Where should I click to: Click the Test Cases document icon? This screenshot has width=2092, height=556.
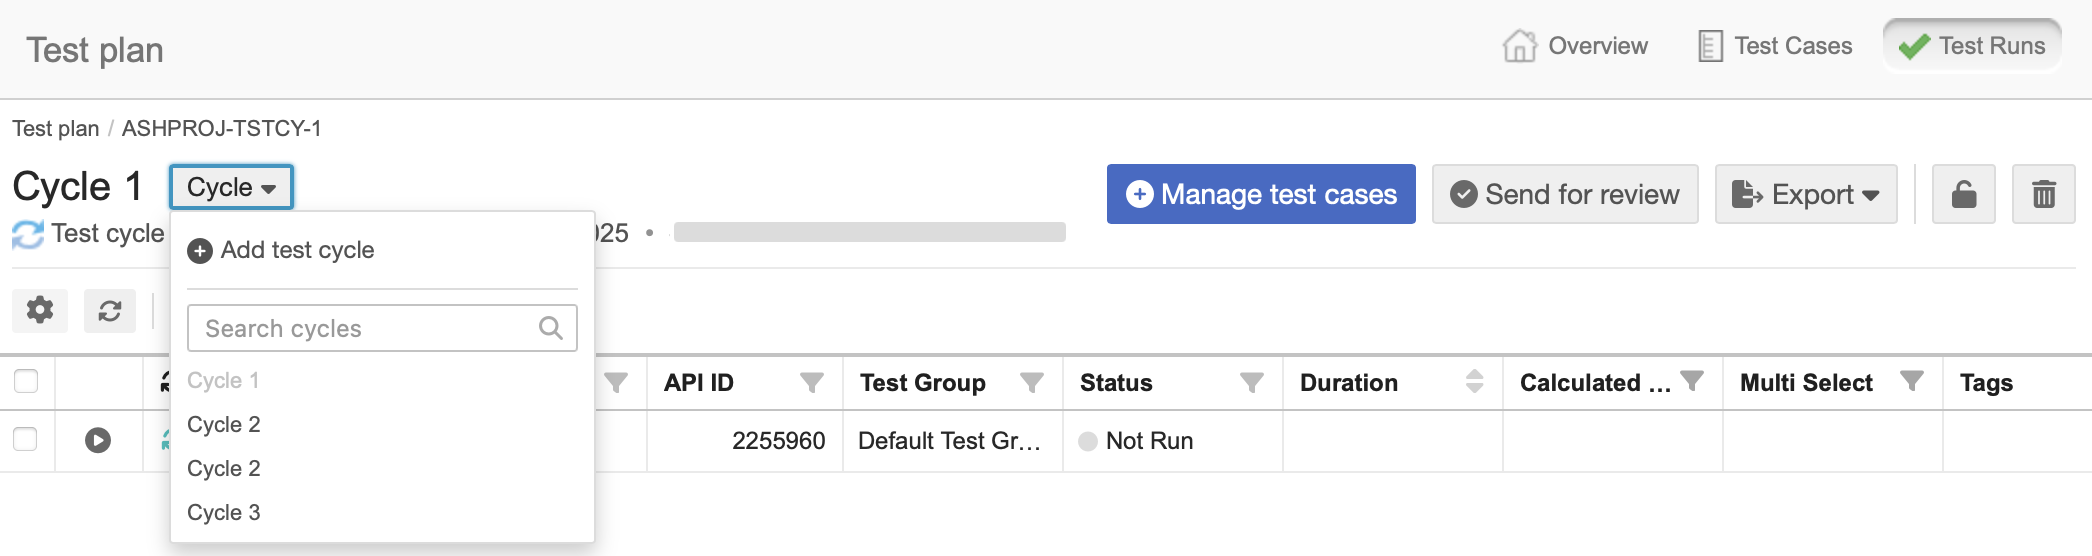1710,46
